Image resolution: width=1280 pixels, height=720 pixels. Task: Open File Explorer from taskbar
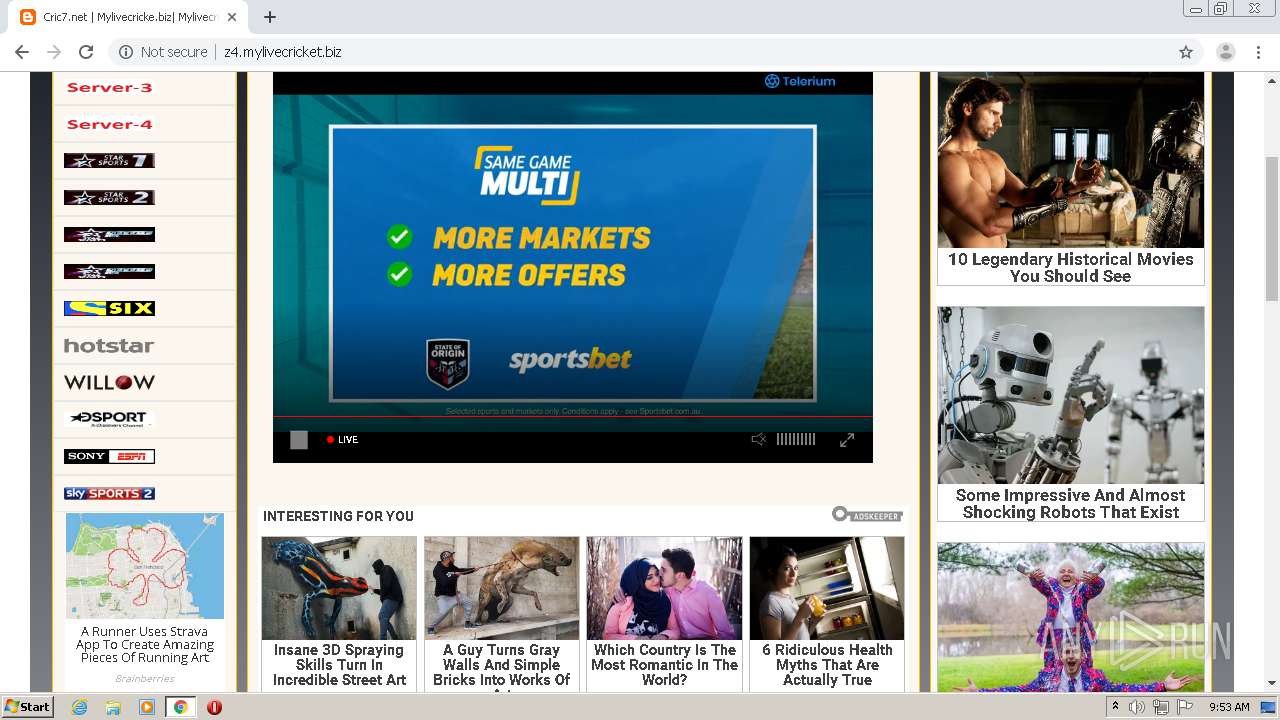click(x=113, y=707)
